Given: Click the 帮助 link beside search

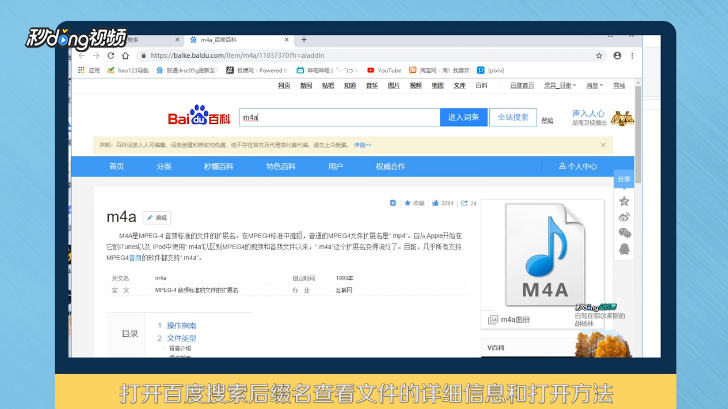Looking at the screenshot, I should pyautogui.click(x=547, y=121).
